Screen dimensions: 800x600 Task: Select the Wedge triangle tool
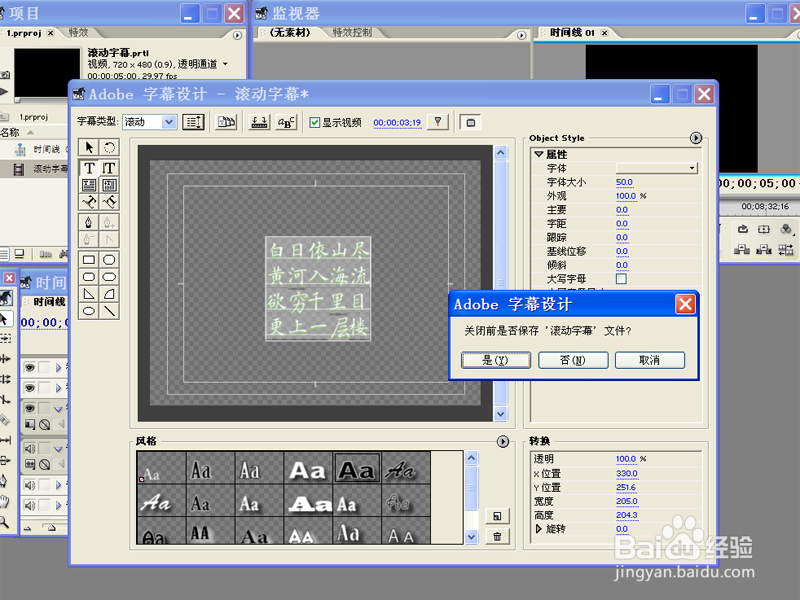click(x=89, y=294)
